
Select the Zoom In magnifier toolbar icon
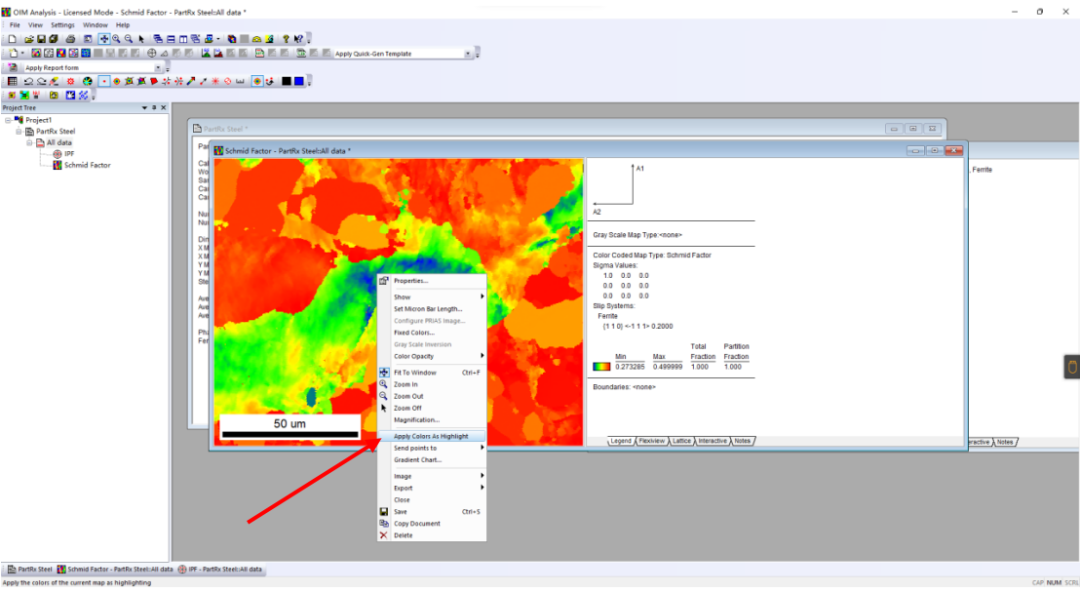pos(117,38)
